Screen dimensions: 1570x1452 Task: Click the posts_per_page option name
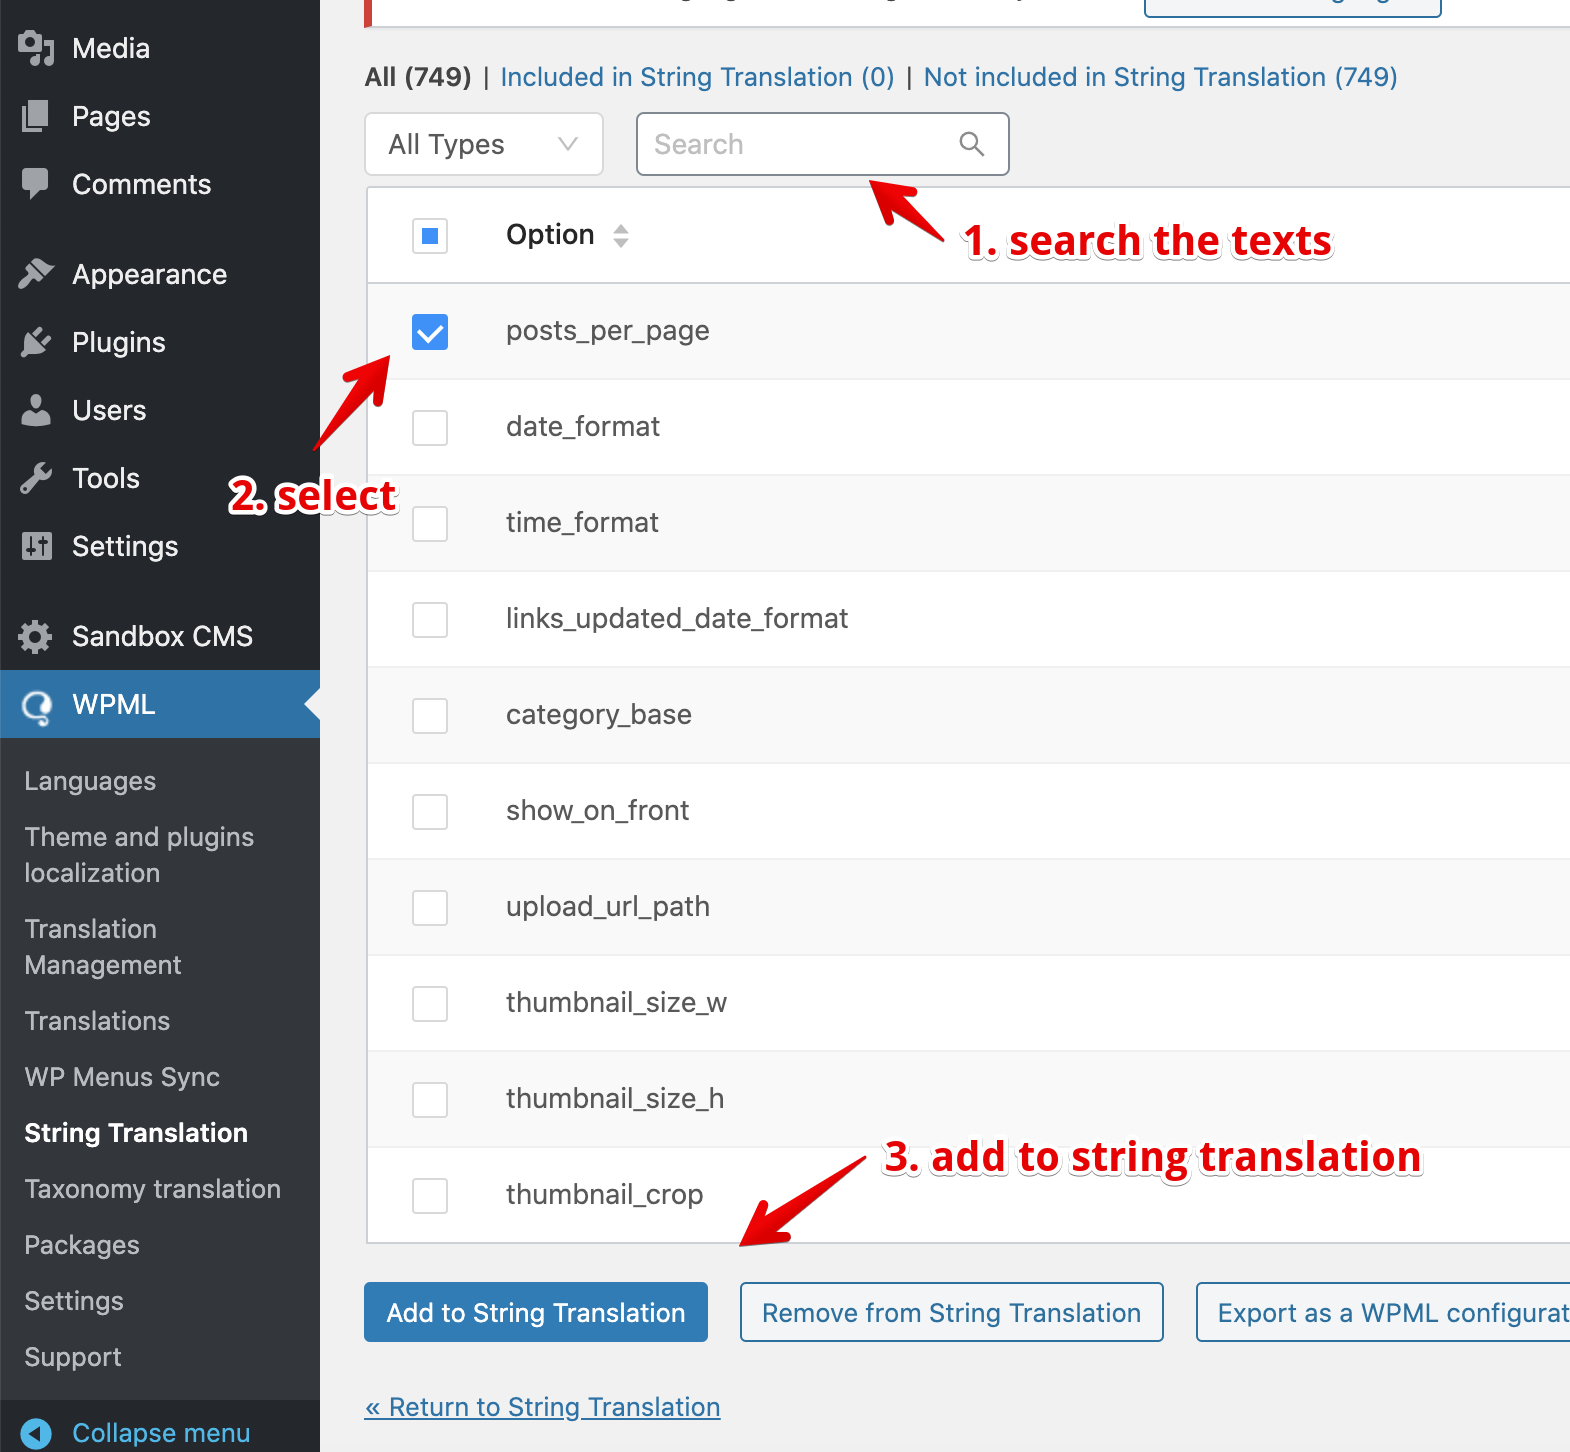[x=608, y=331]
